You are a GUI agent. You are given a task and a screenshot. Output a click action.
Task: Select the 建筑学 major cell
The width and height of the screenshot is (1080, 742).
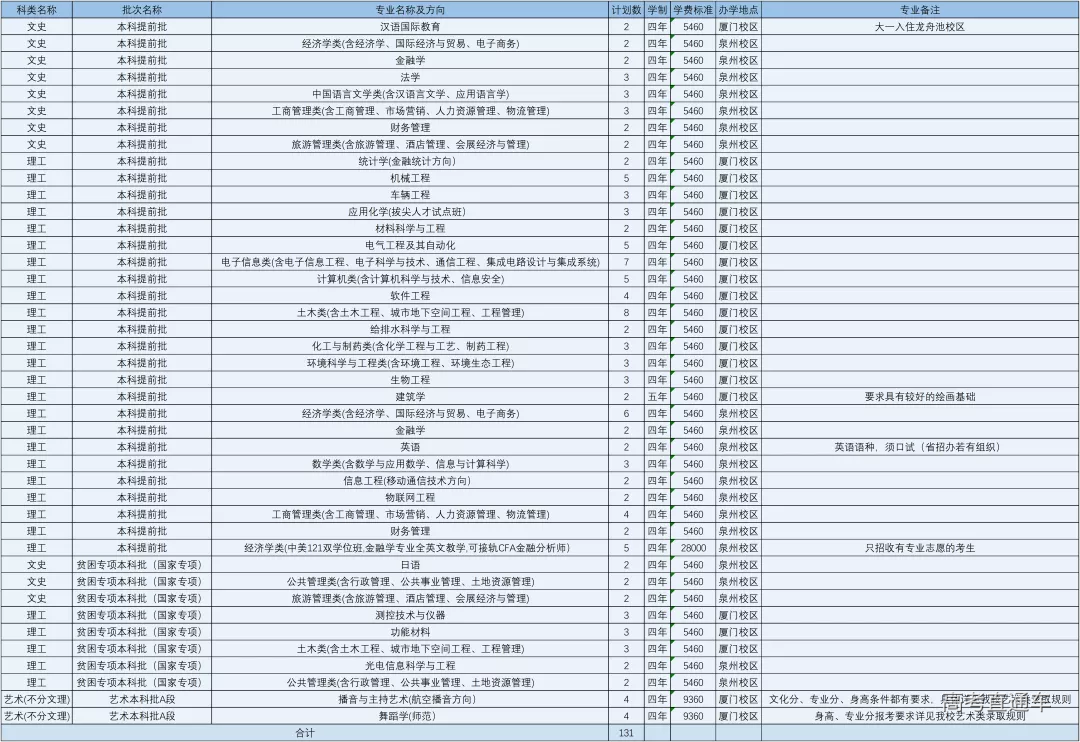(410, 397)
